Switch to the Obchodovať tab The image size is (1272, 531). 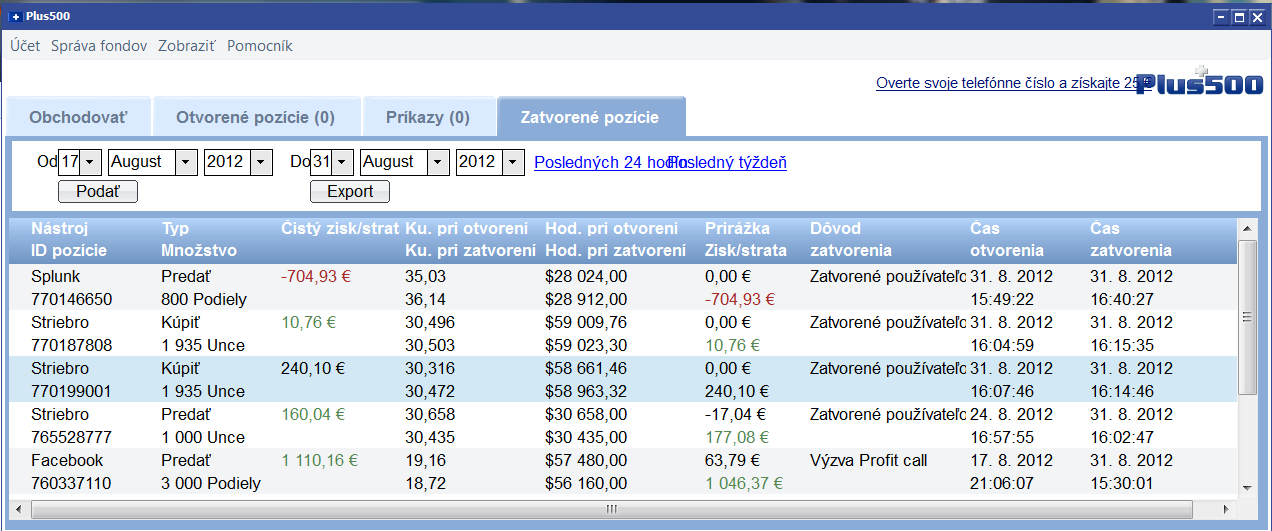(78, 117)
